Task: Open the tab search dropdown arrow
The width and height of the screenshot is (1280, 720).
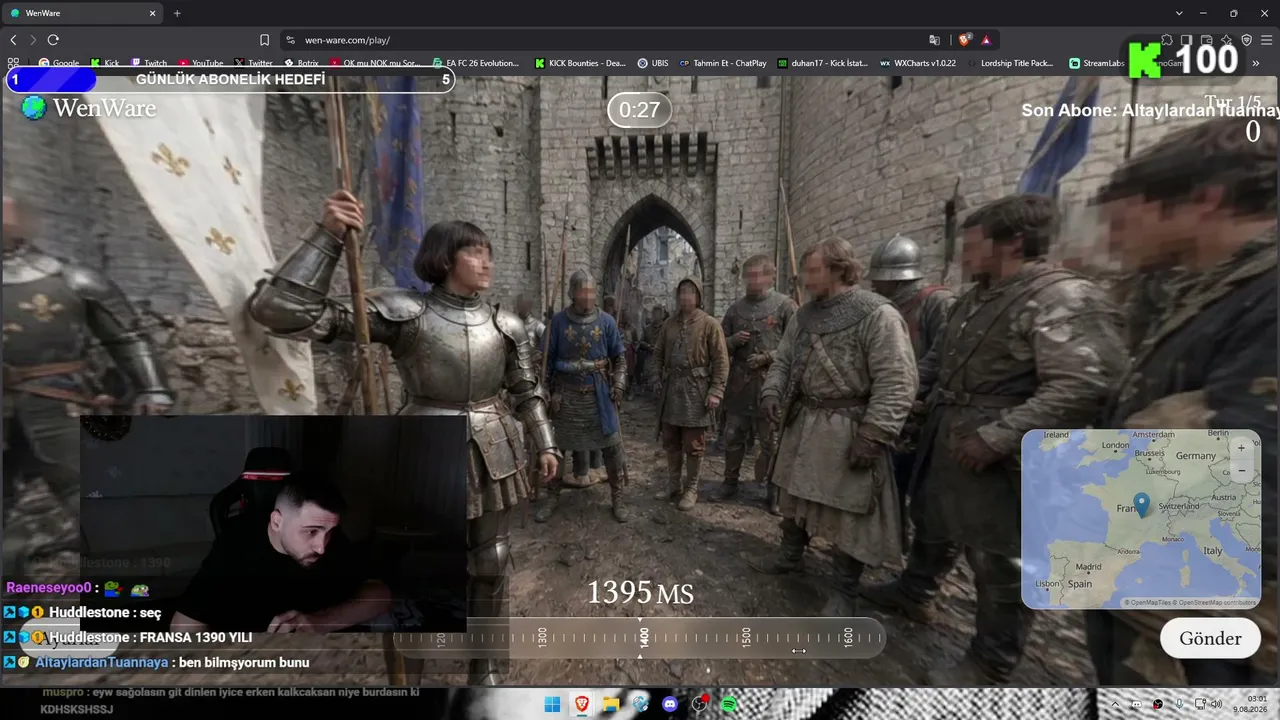Action: point(1179,13)
